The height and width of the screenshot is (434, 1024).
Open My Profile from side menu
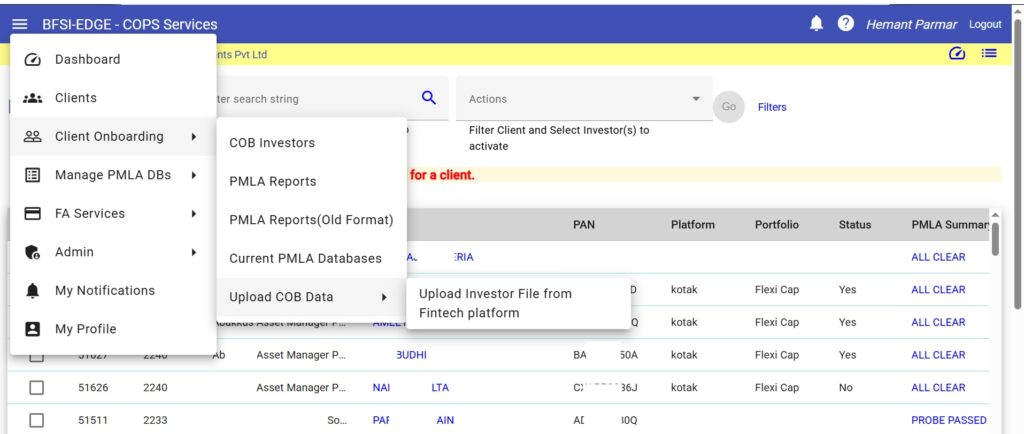85,329
